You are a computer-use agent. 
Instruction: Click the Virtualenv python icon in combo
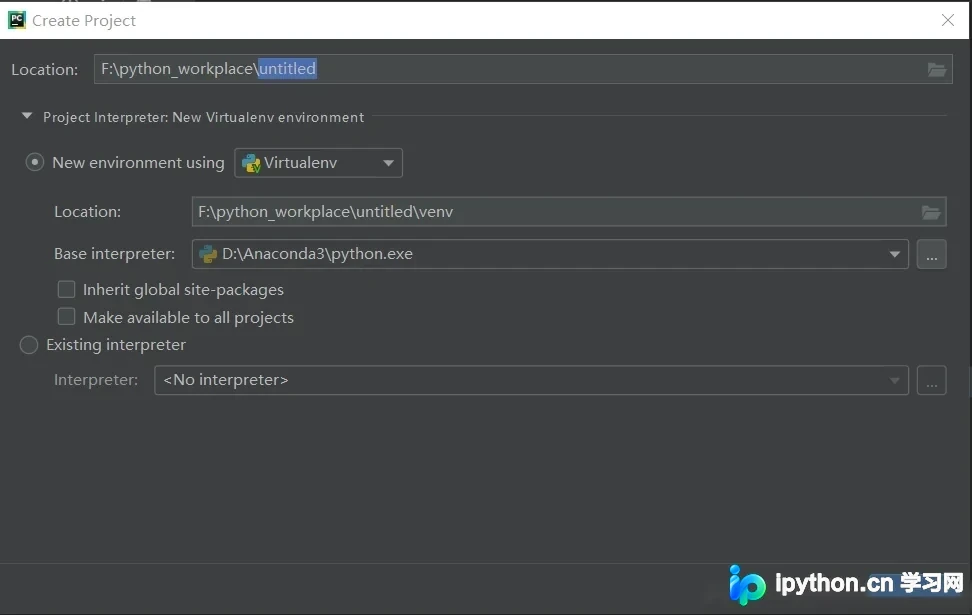point(251,163)
